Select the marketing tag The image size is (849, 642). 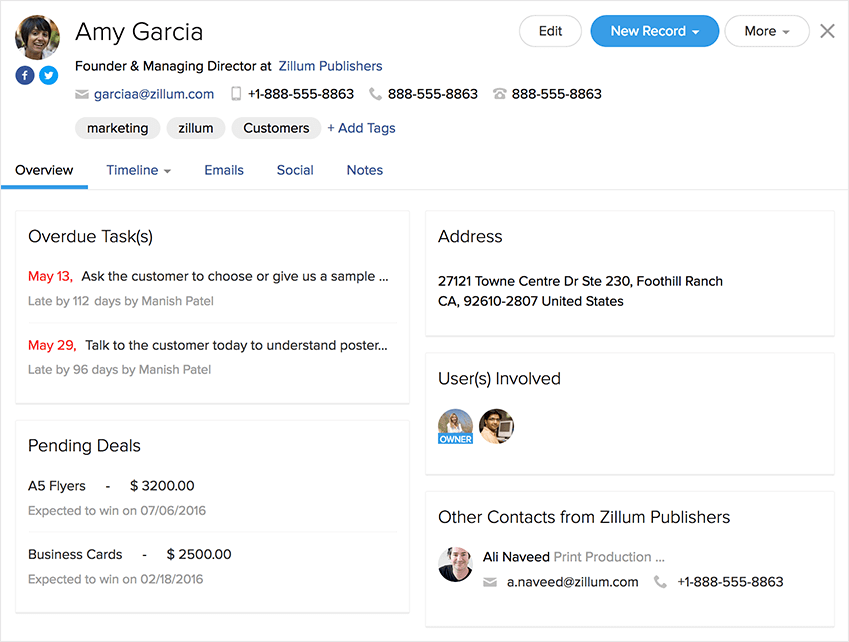click(x=117, y=128)
